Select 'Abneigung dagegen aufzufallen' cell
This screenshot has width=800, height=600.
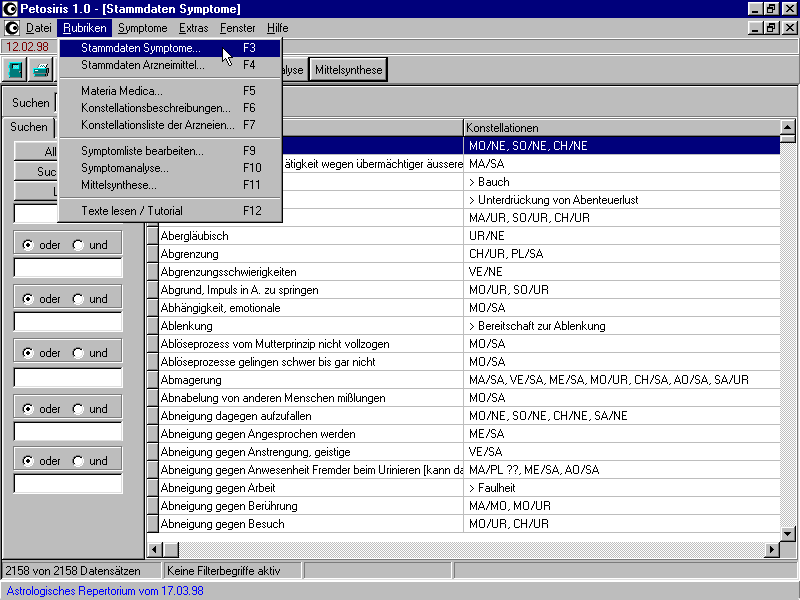[311, 416]
